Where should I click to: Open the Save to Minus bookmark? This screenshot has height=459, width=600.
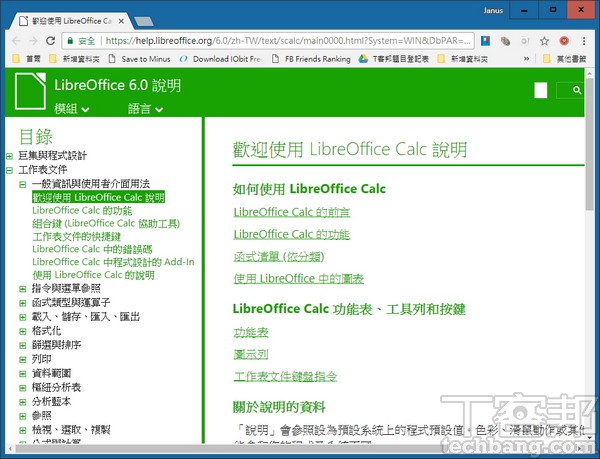point(140,59)
